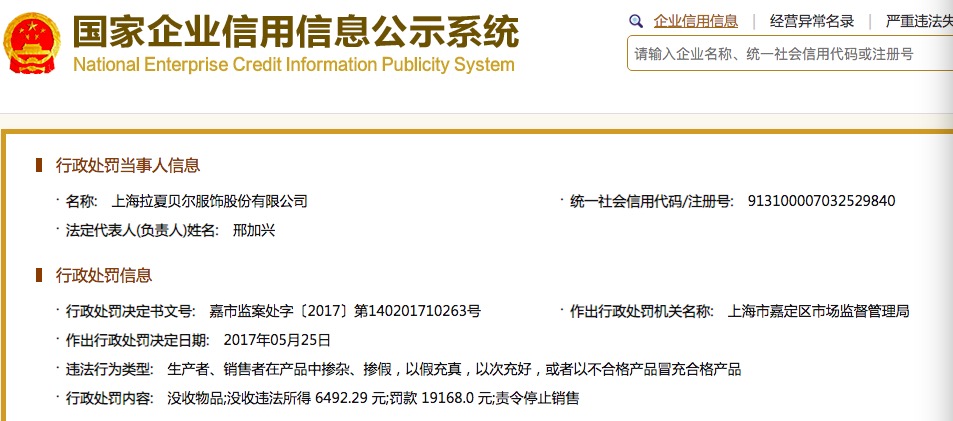Select the decision date 2017年05月25日

[x=277, y=340]
